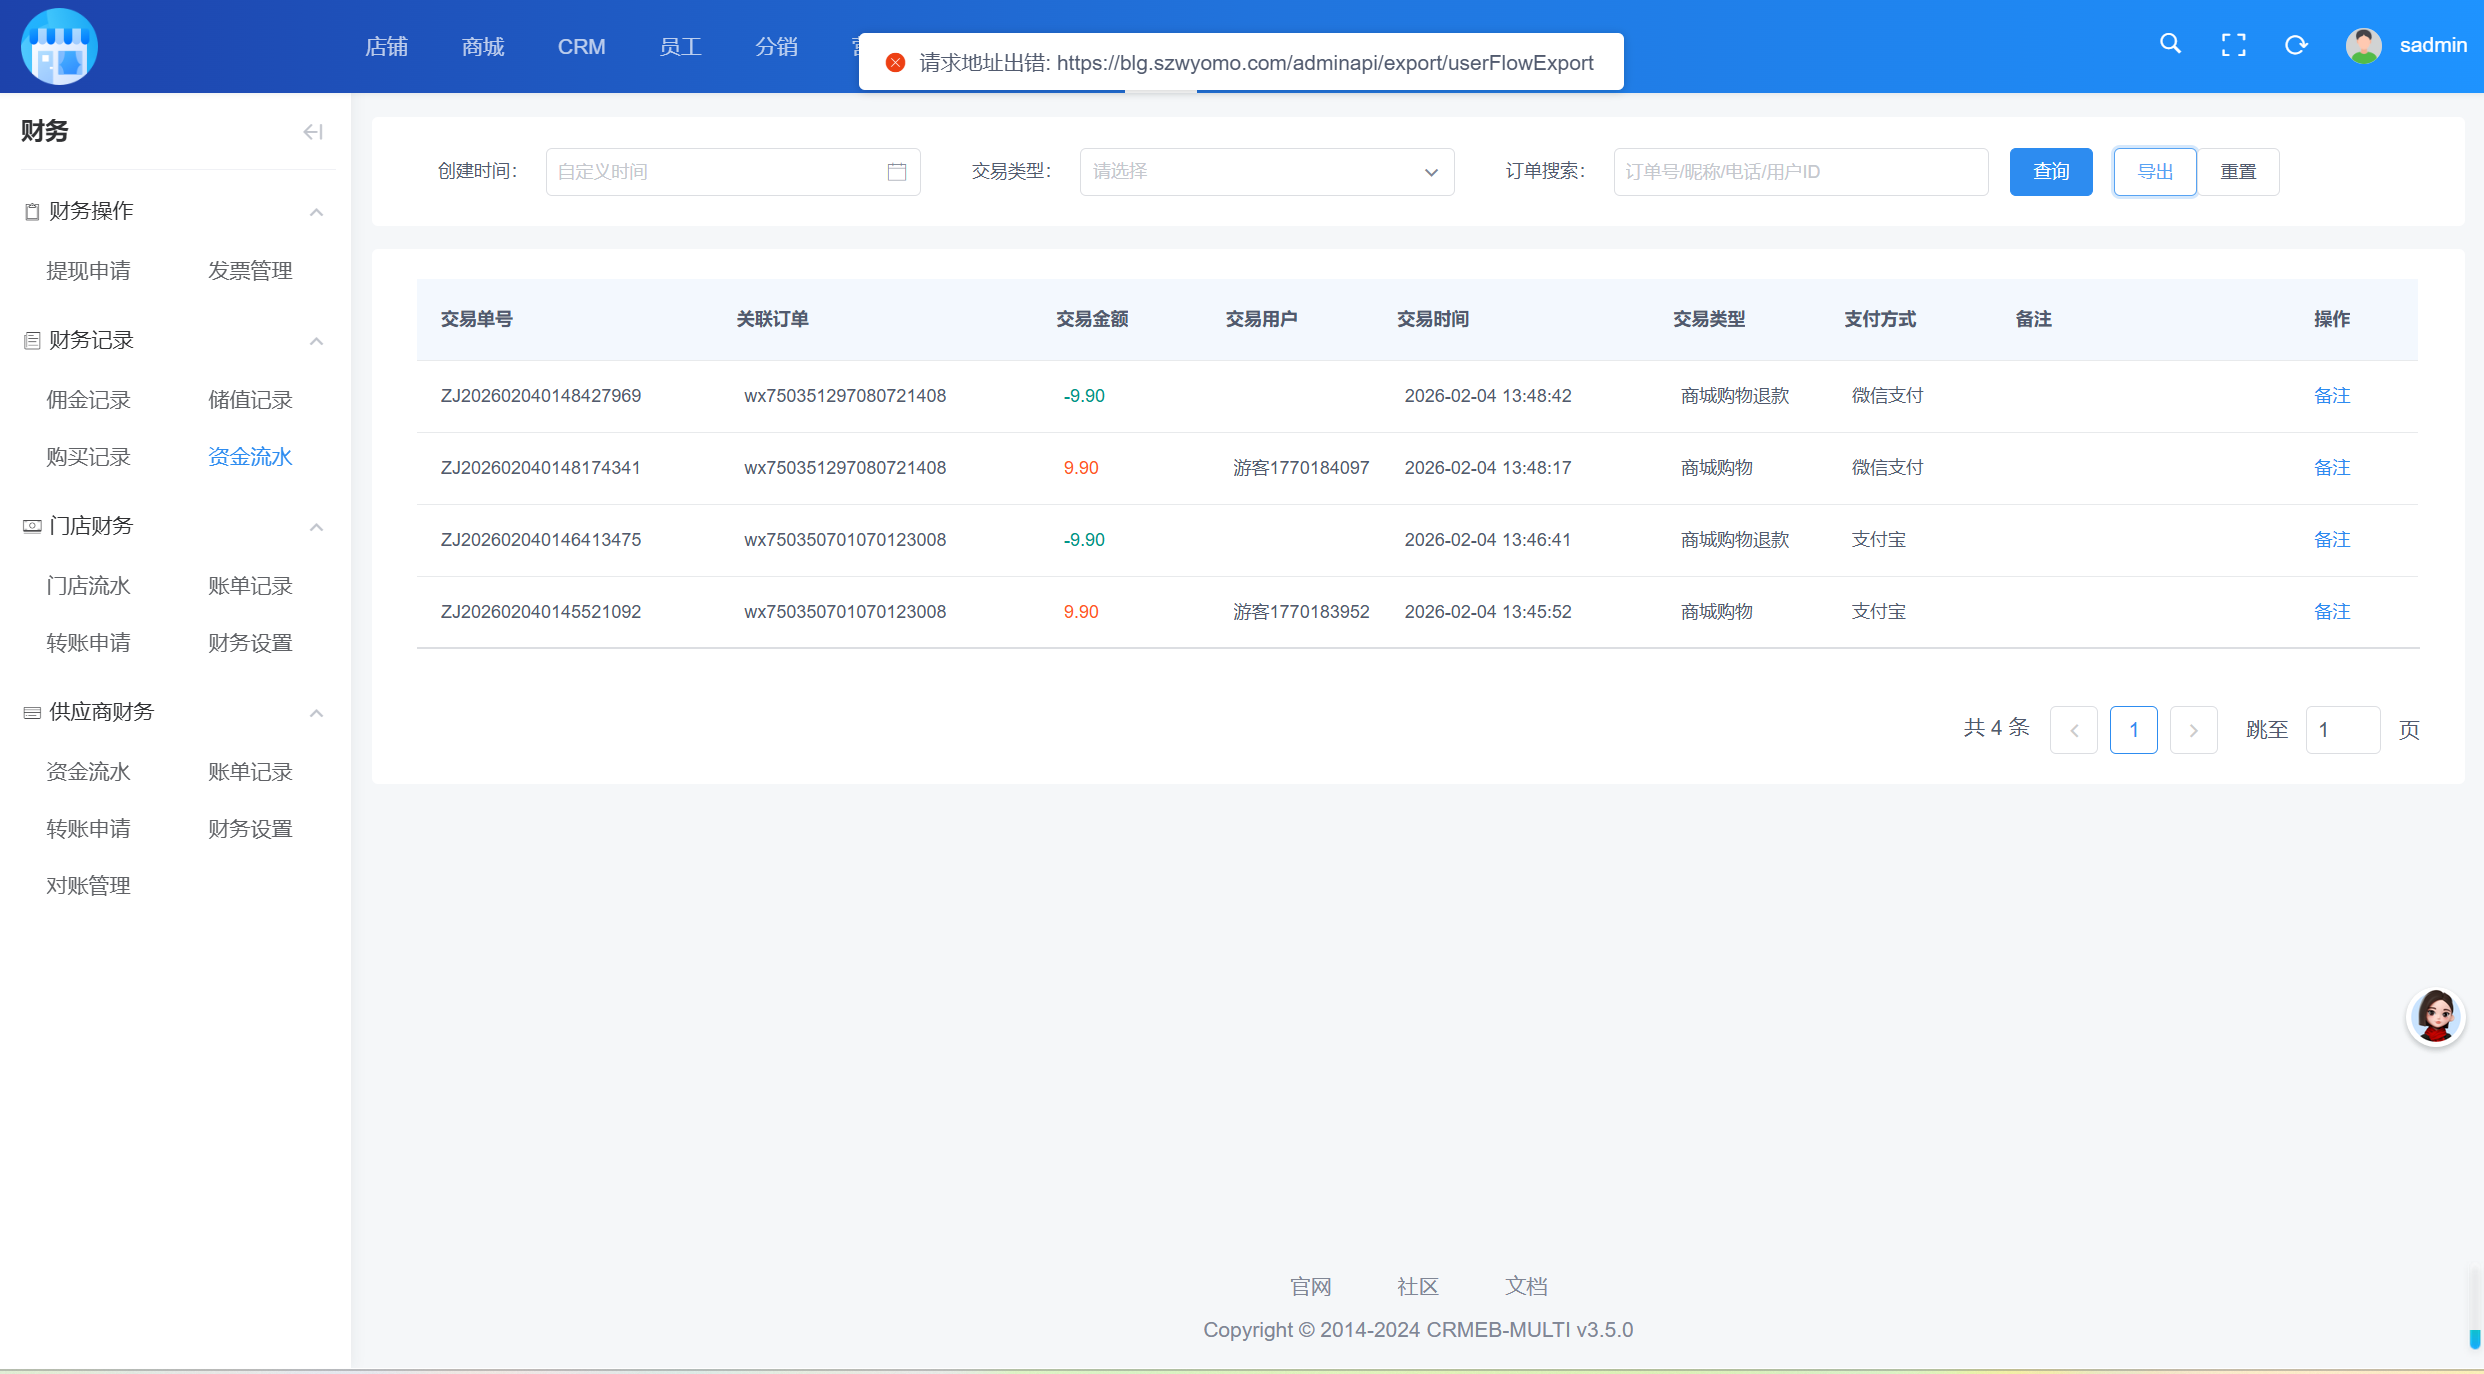Screen dimensions: 2484x1374
Task: Collapse the 财务操作 section
Action: pyautogui.click(x=316, y=211)
